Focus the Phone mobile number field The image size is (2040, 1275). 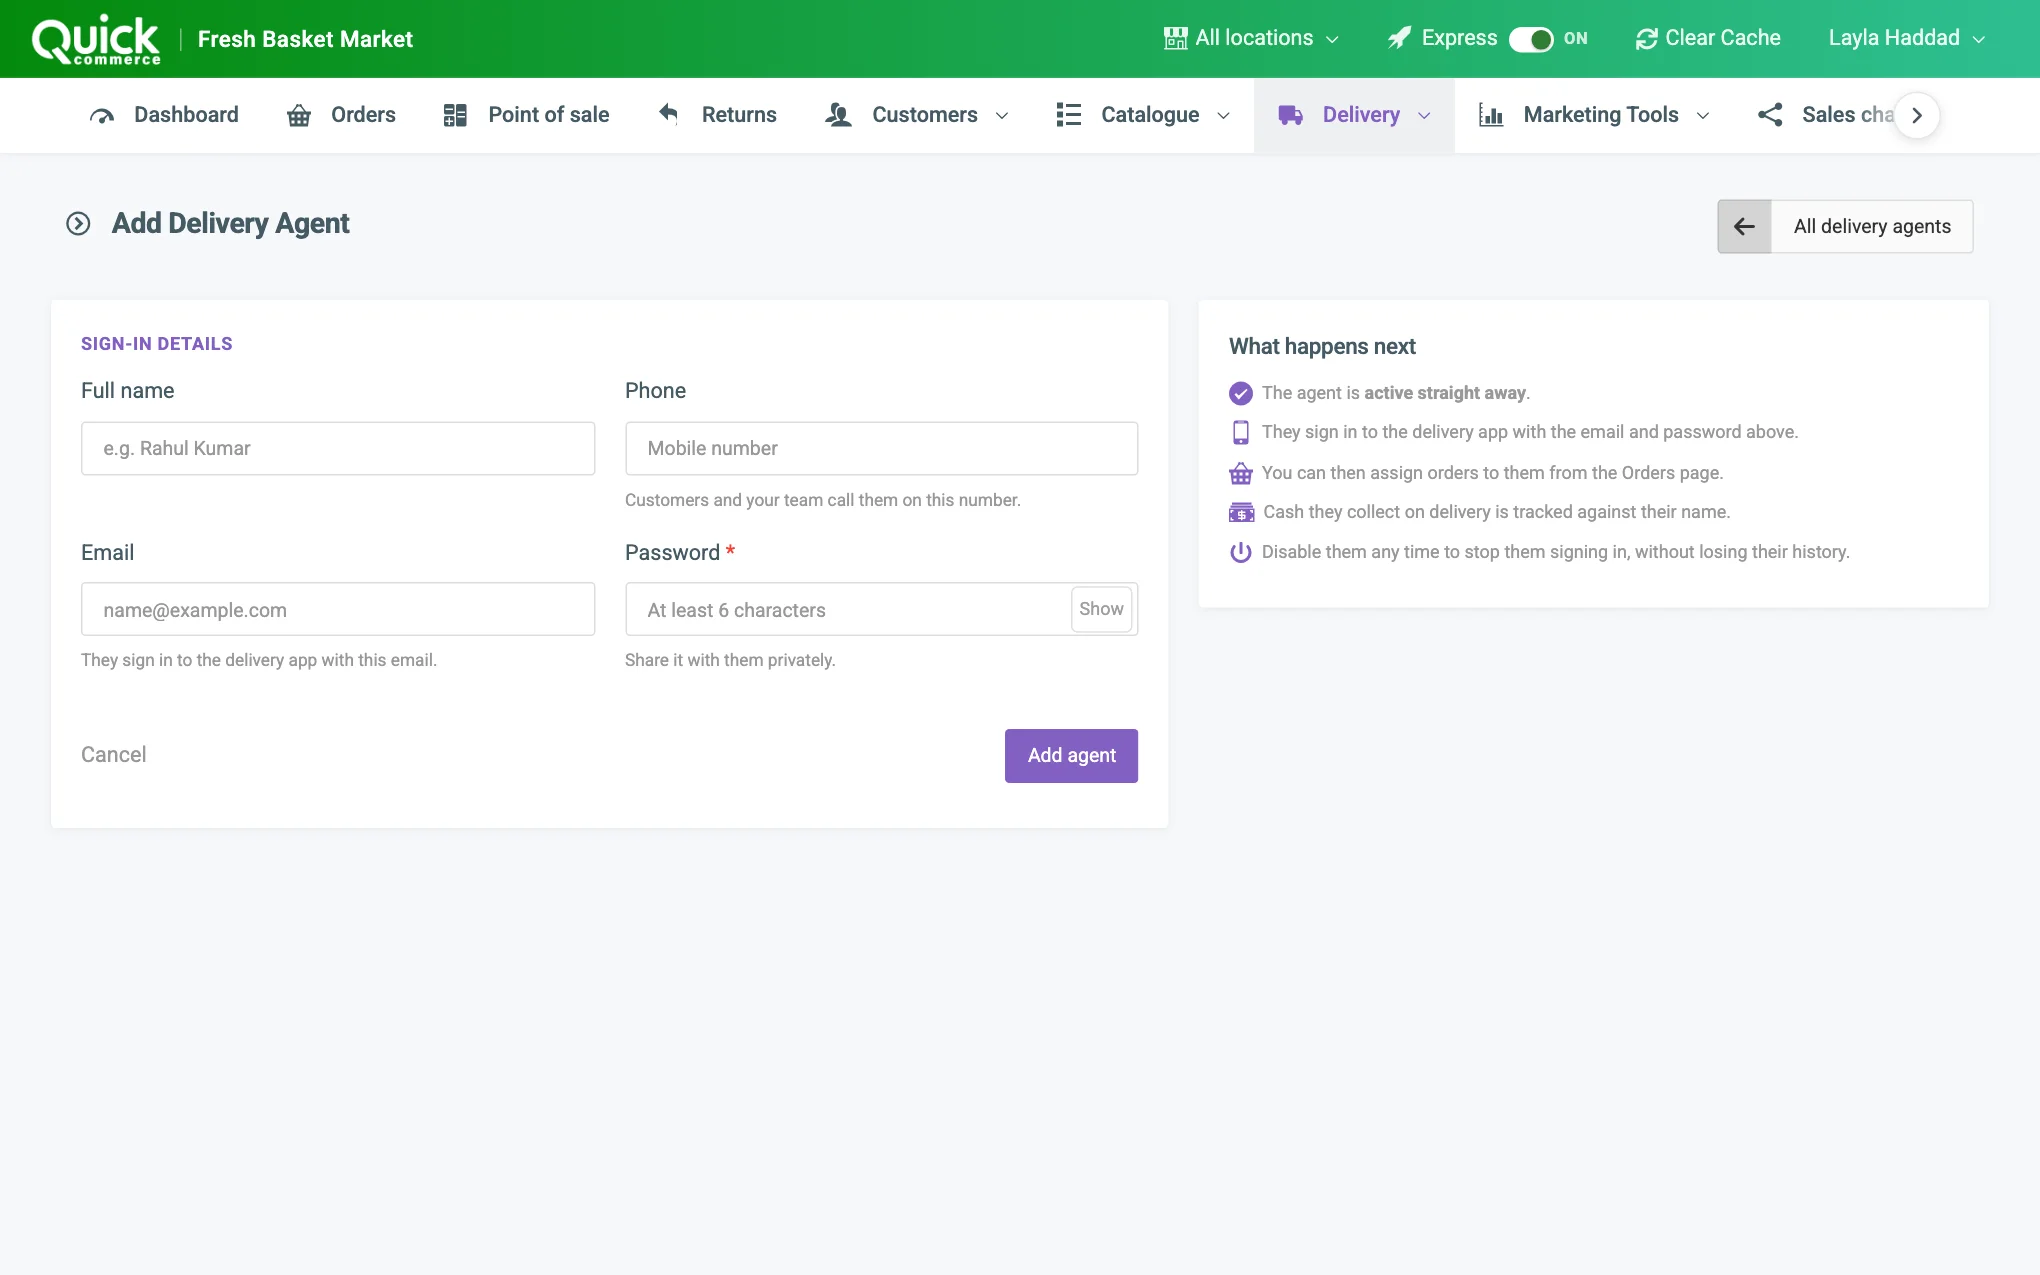coord(881,448)
